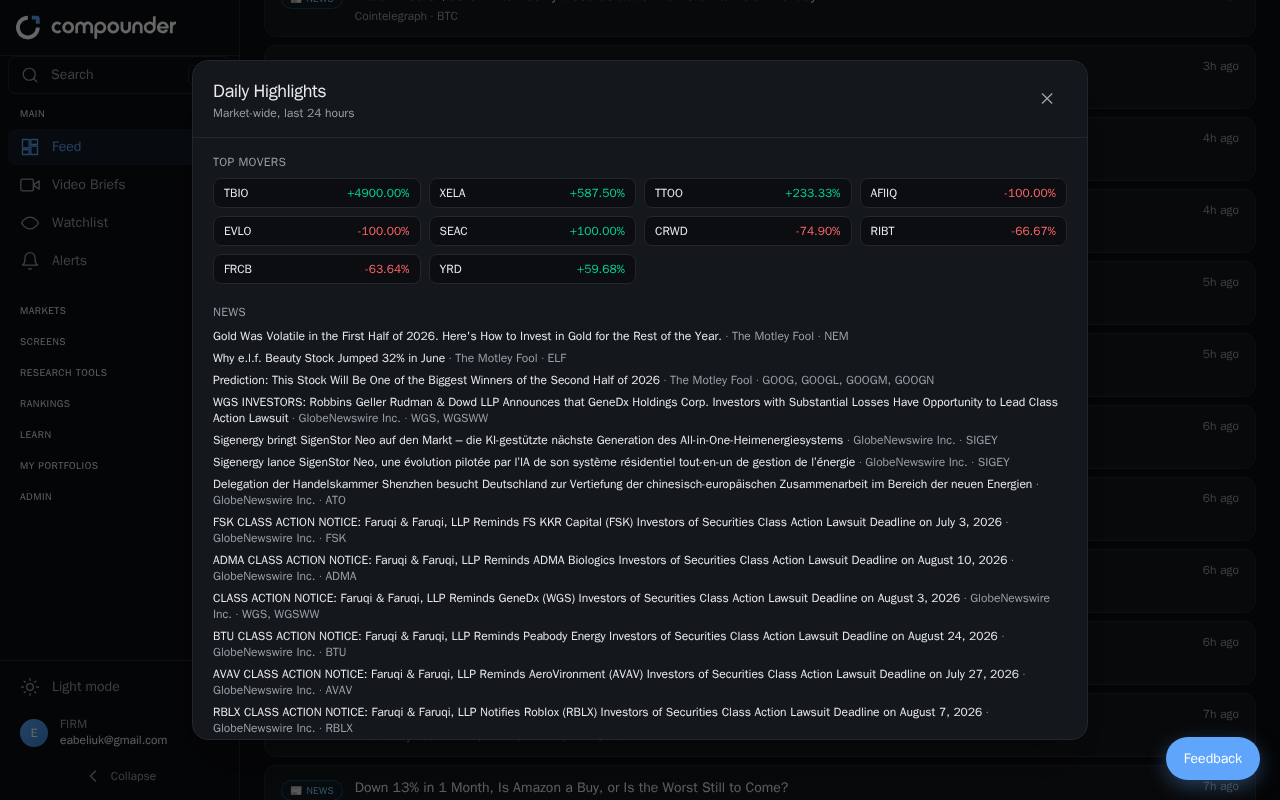
Task: Focus the Search input field
Action: (119, 75)
